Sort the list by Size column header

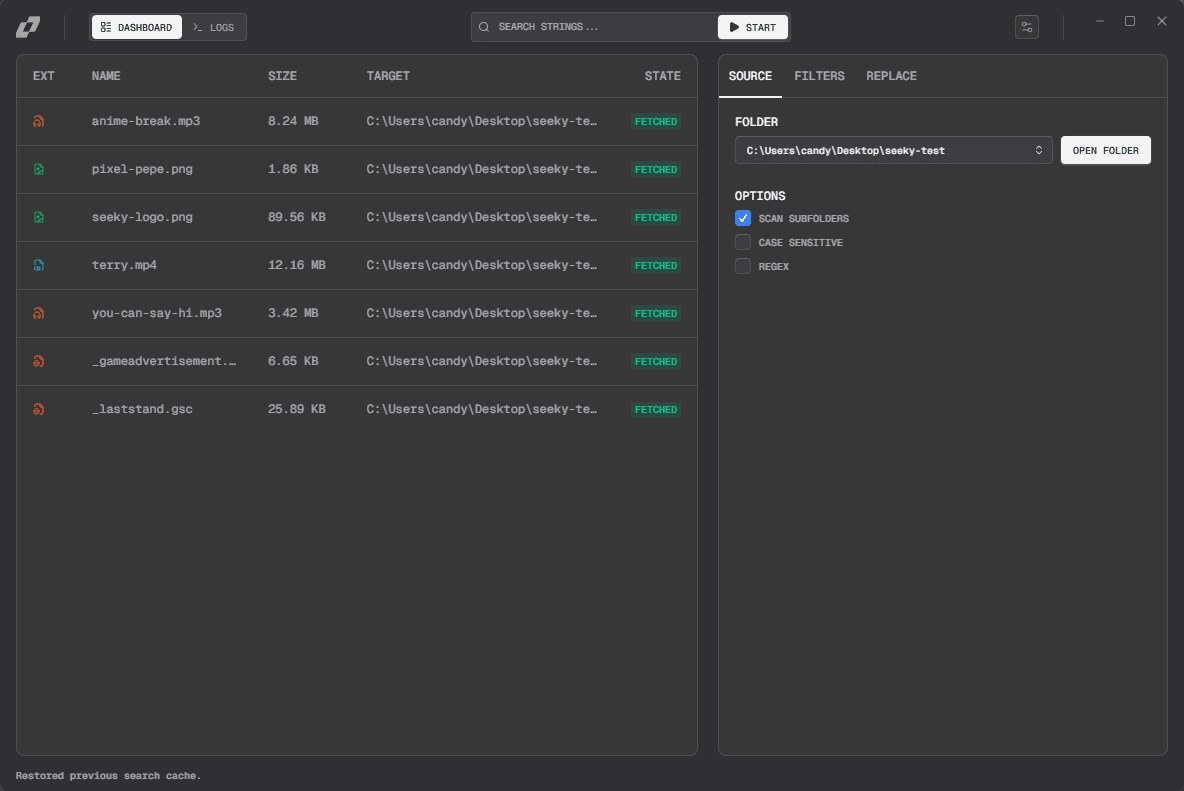[x=282, y=76]
